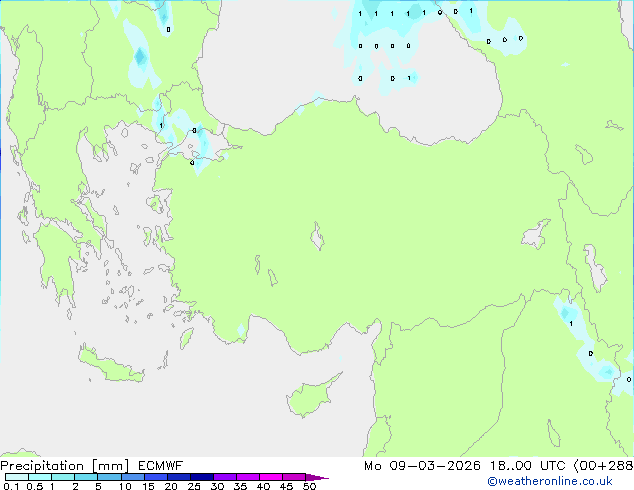The width and height of the screenshot is (634, 490).
Task: Click the '(00+288' forecast offset text
Action: point(603,466)
